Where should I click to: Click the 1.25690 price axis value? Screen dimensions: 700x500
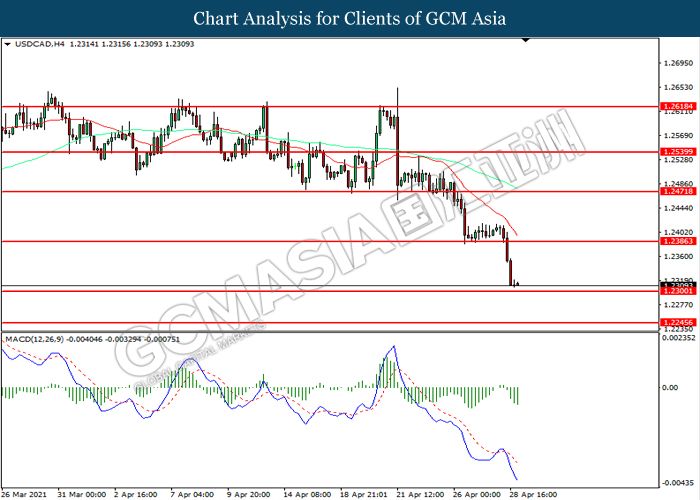[679, 136]
